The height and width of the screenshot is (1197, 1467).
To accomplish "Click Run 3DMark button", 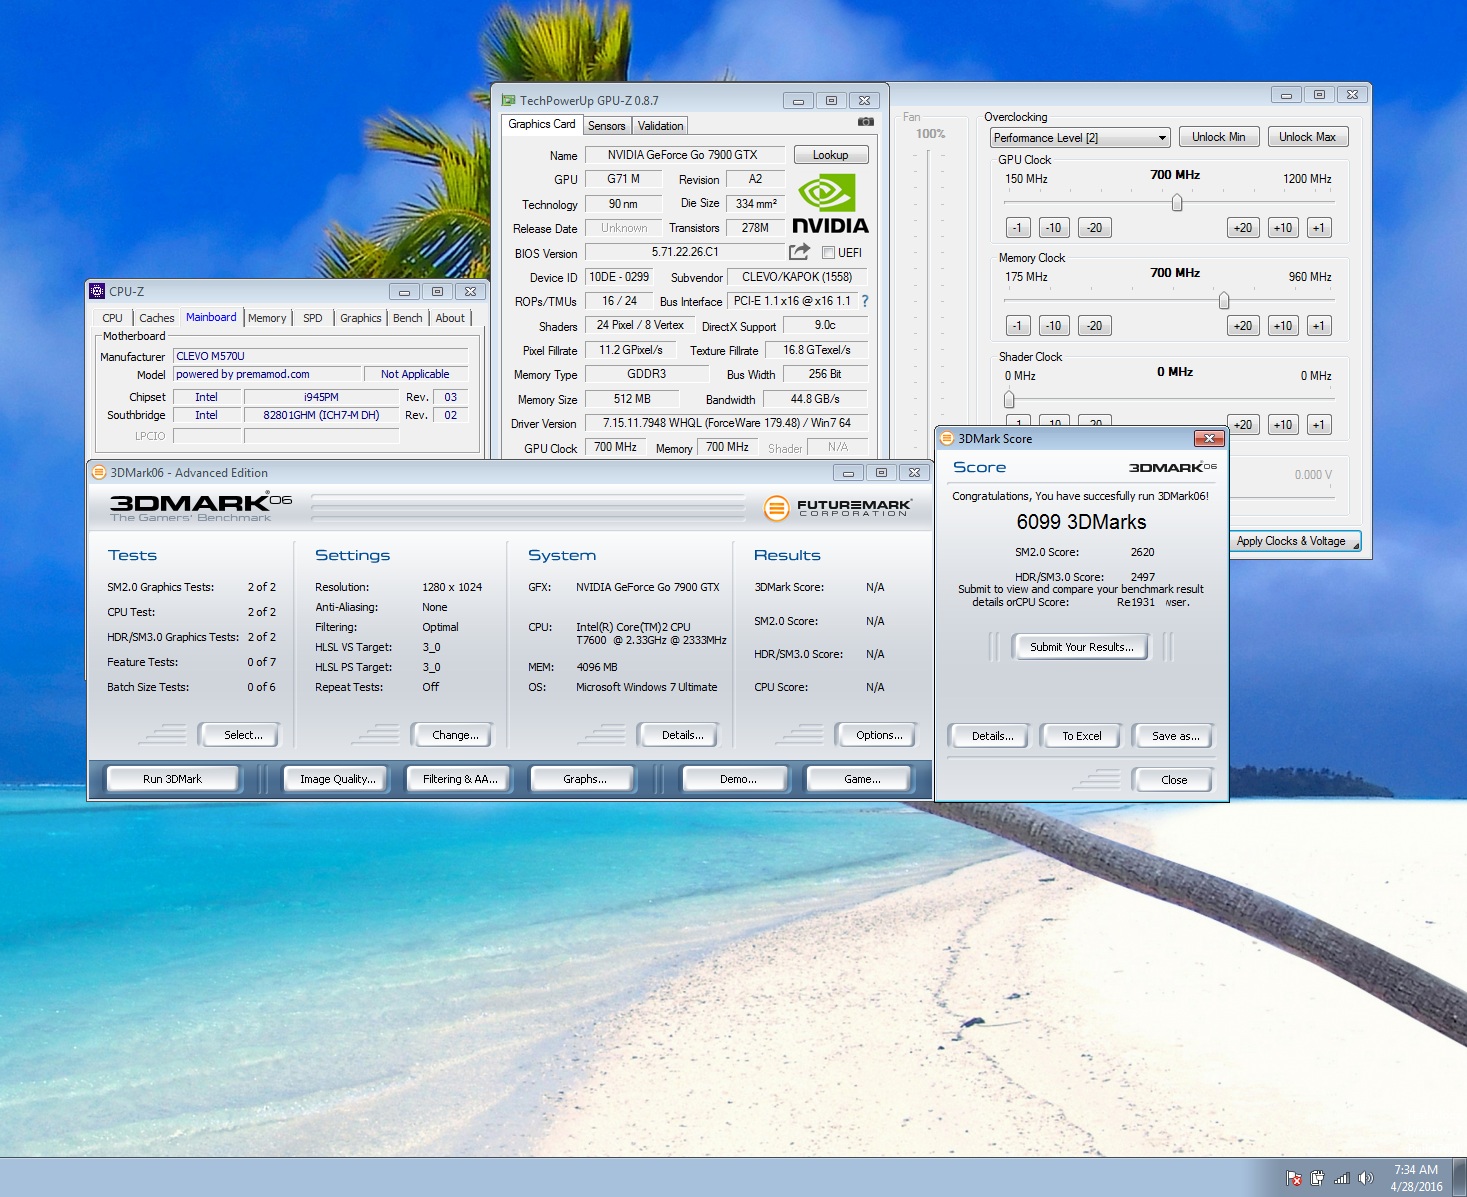I will (172, 779).
